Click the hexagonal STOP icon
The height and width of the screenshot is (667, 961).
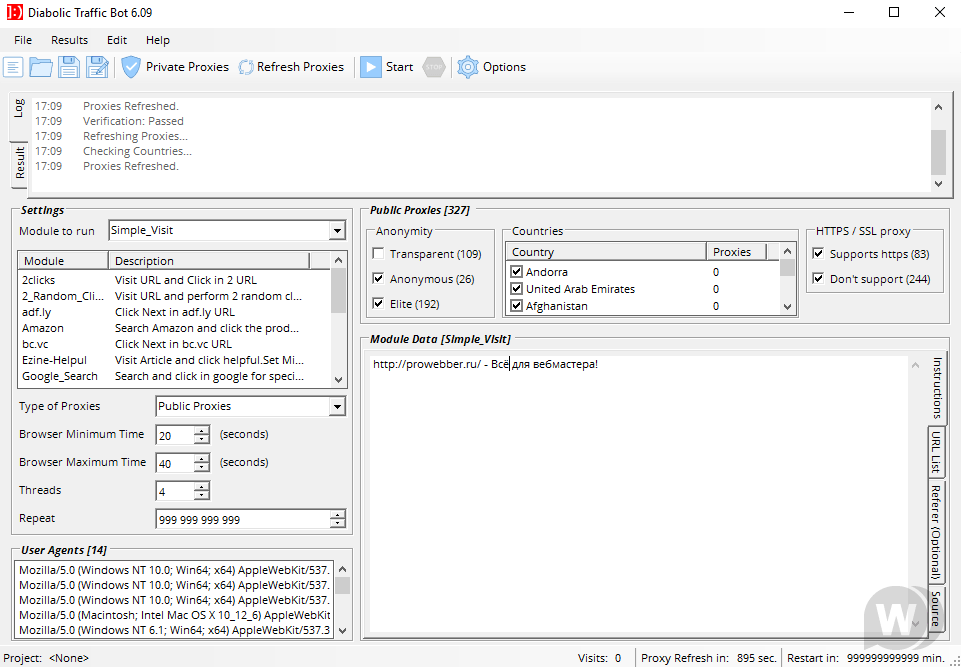[434, 67]
